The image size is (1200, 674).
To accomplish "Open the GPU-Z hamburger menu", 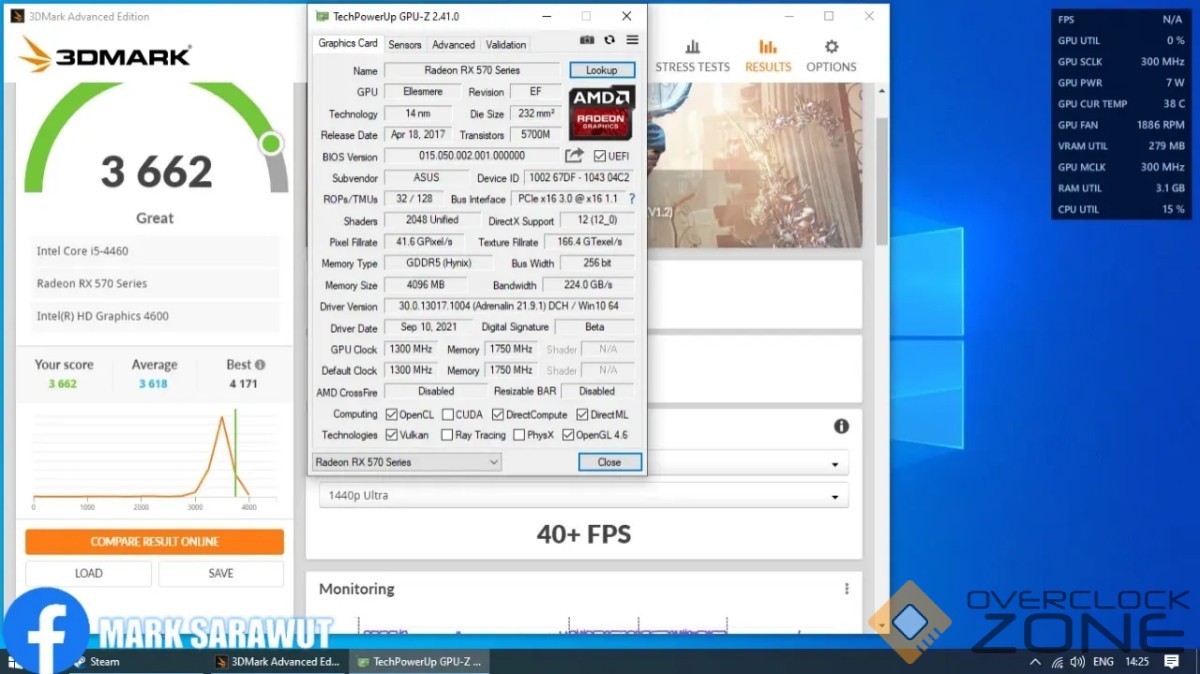I will pyautogui.click(x=632, y=40).
